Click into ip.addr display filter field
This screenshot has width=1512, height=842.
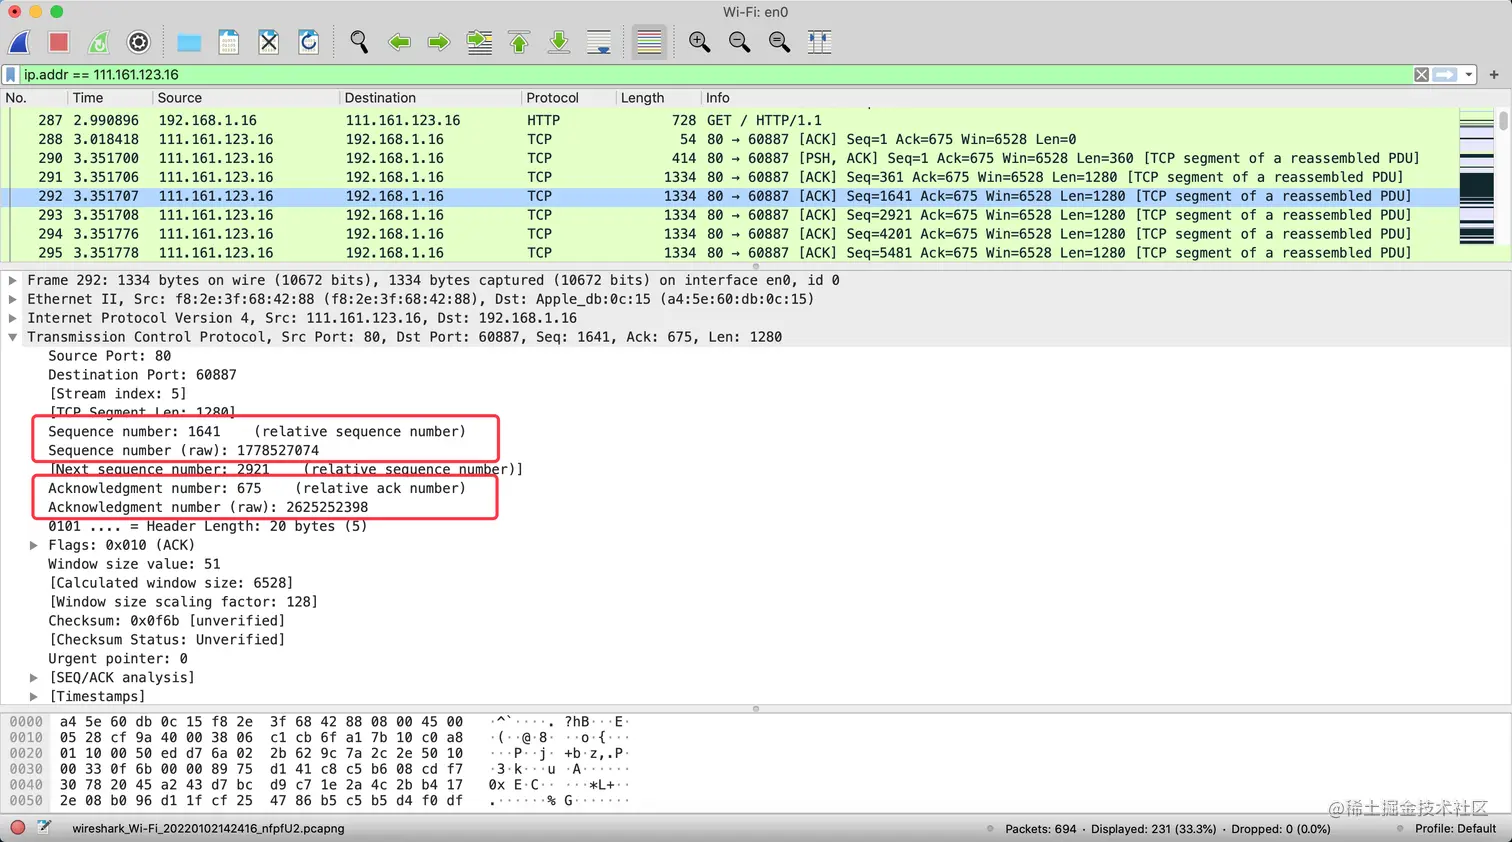pos(715,75)
